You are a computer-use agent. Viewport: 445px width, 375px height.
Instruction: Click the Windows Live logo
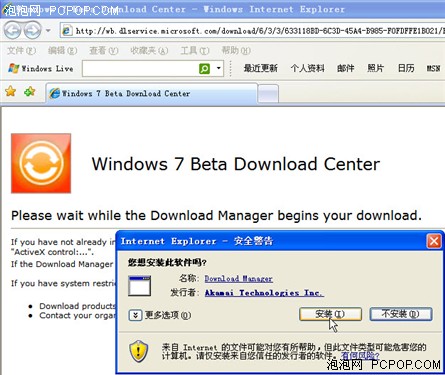[x=41, y=69]
